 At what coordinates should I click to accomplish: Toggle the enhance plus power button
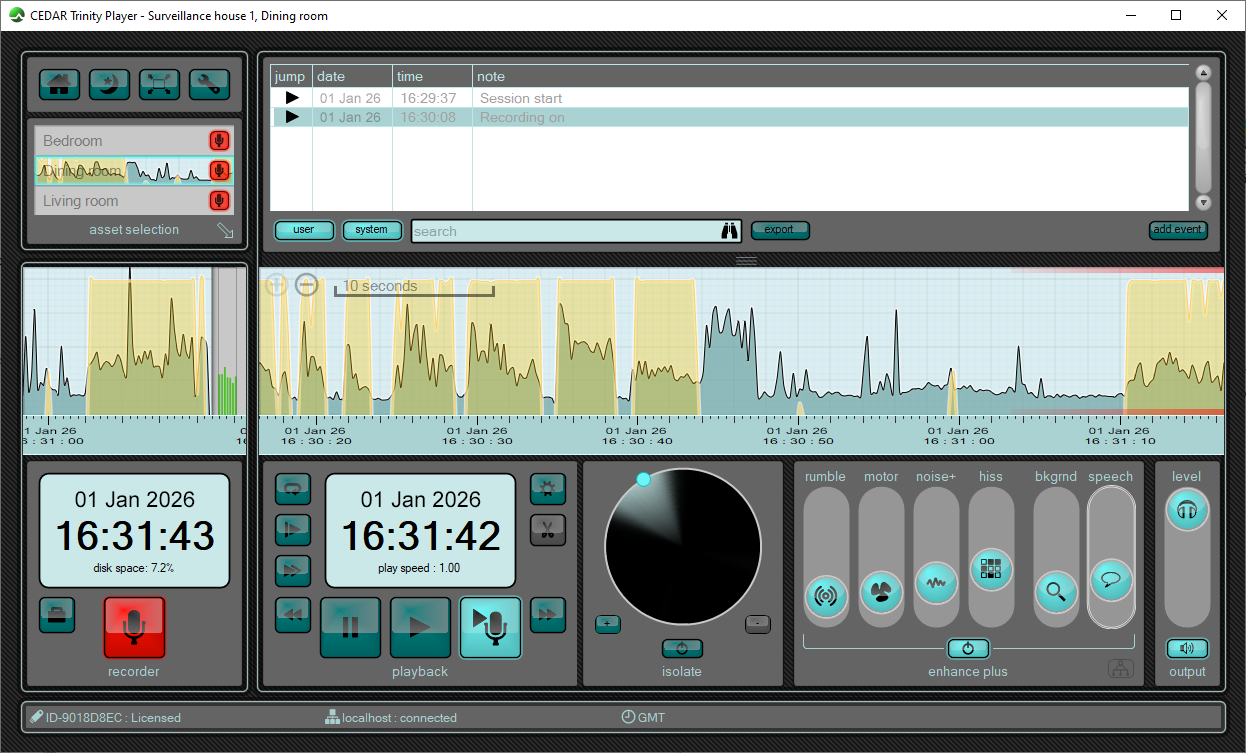pos(968,648)
